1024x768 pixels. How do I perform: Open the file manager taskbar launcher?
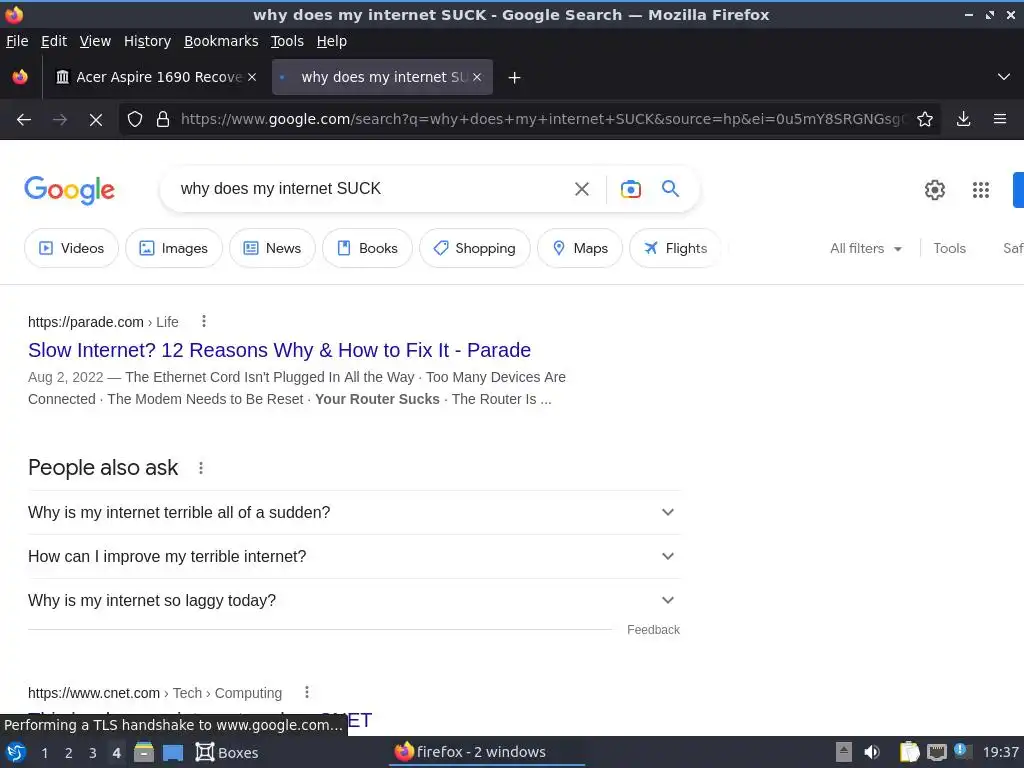click(144, 752)
